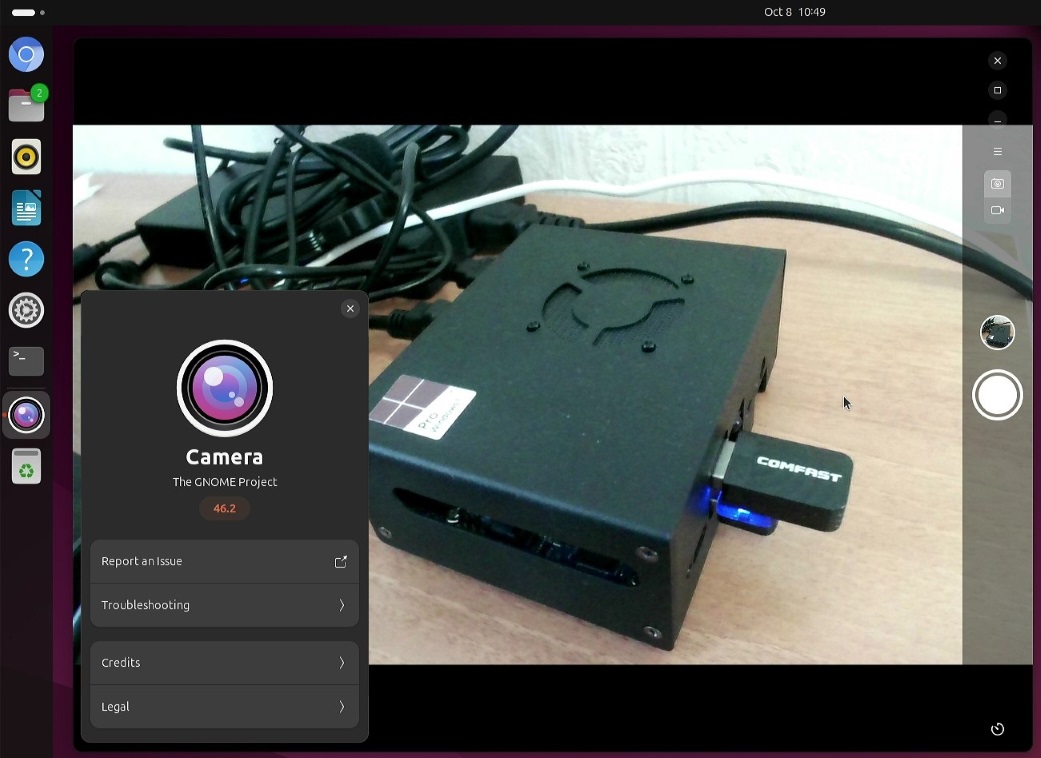Click the countdown timer icon
1041x758 pixels.
click(x=997, y=729)
